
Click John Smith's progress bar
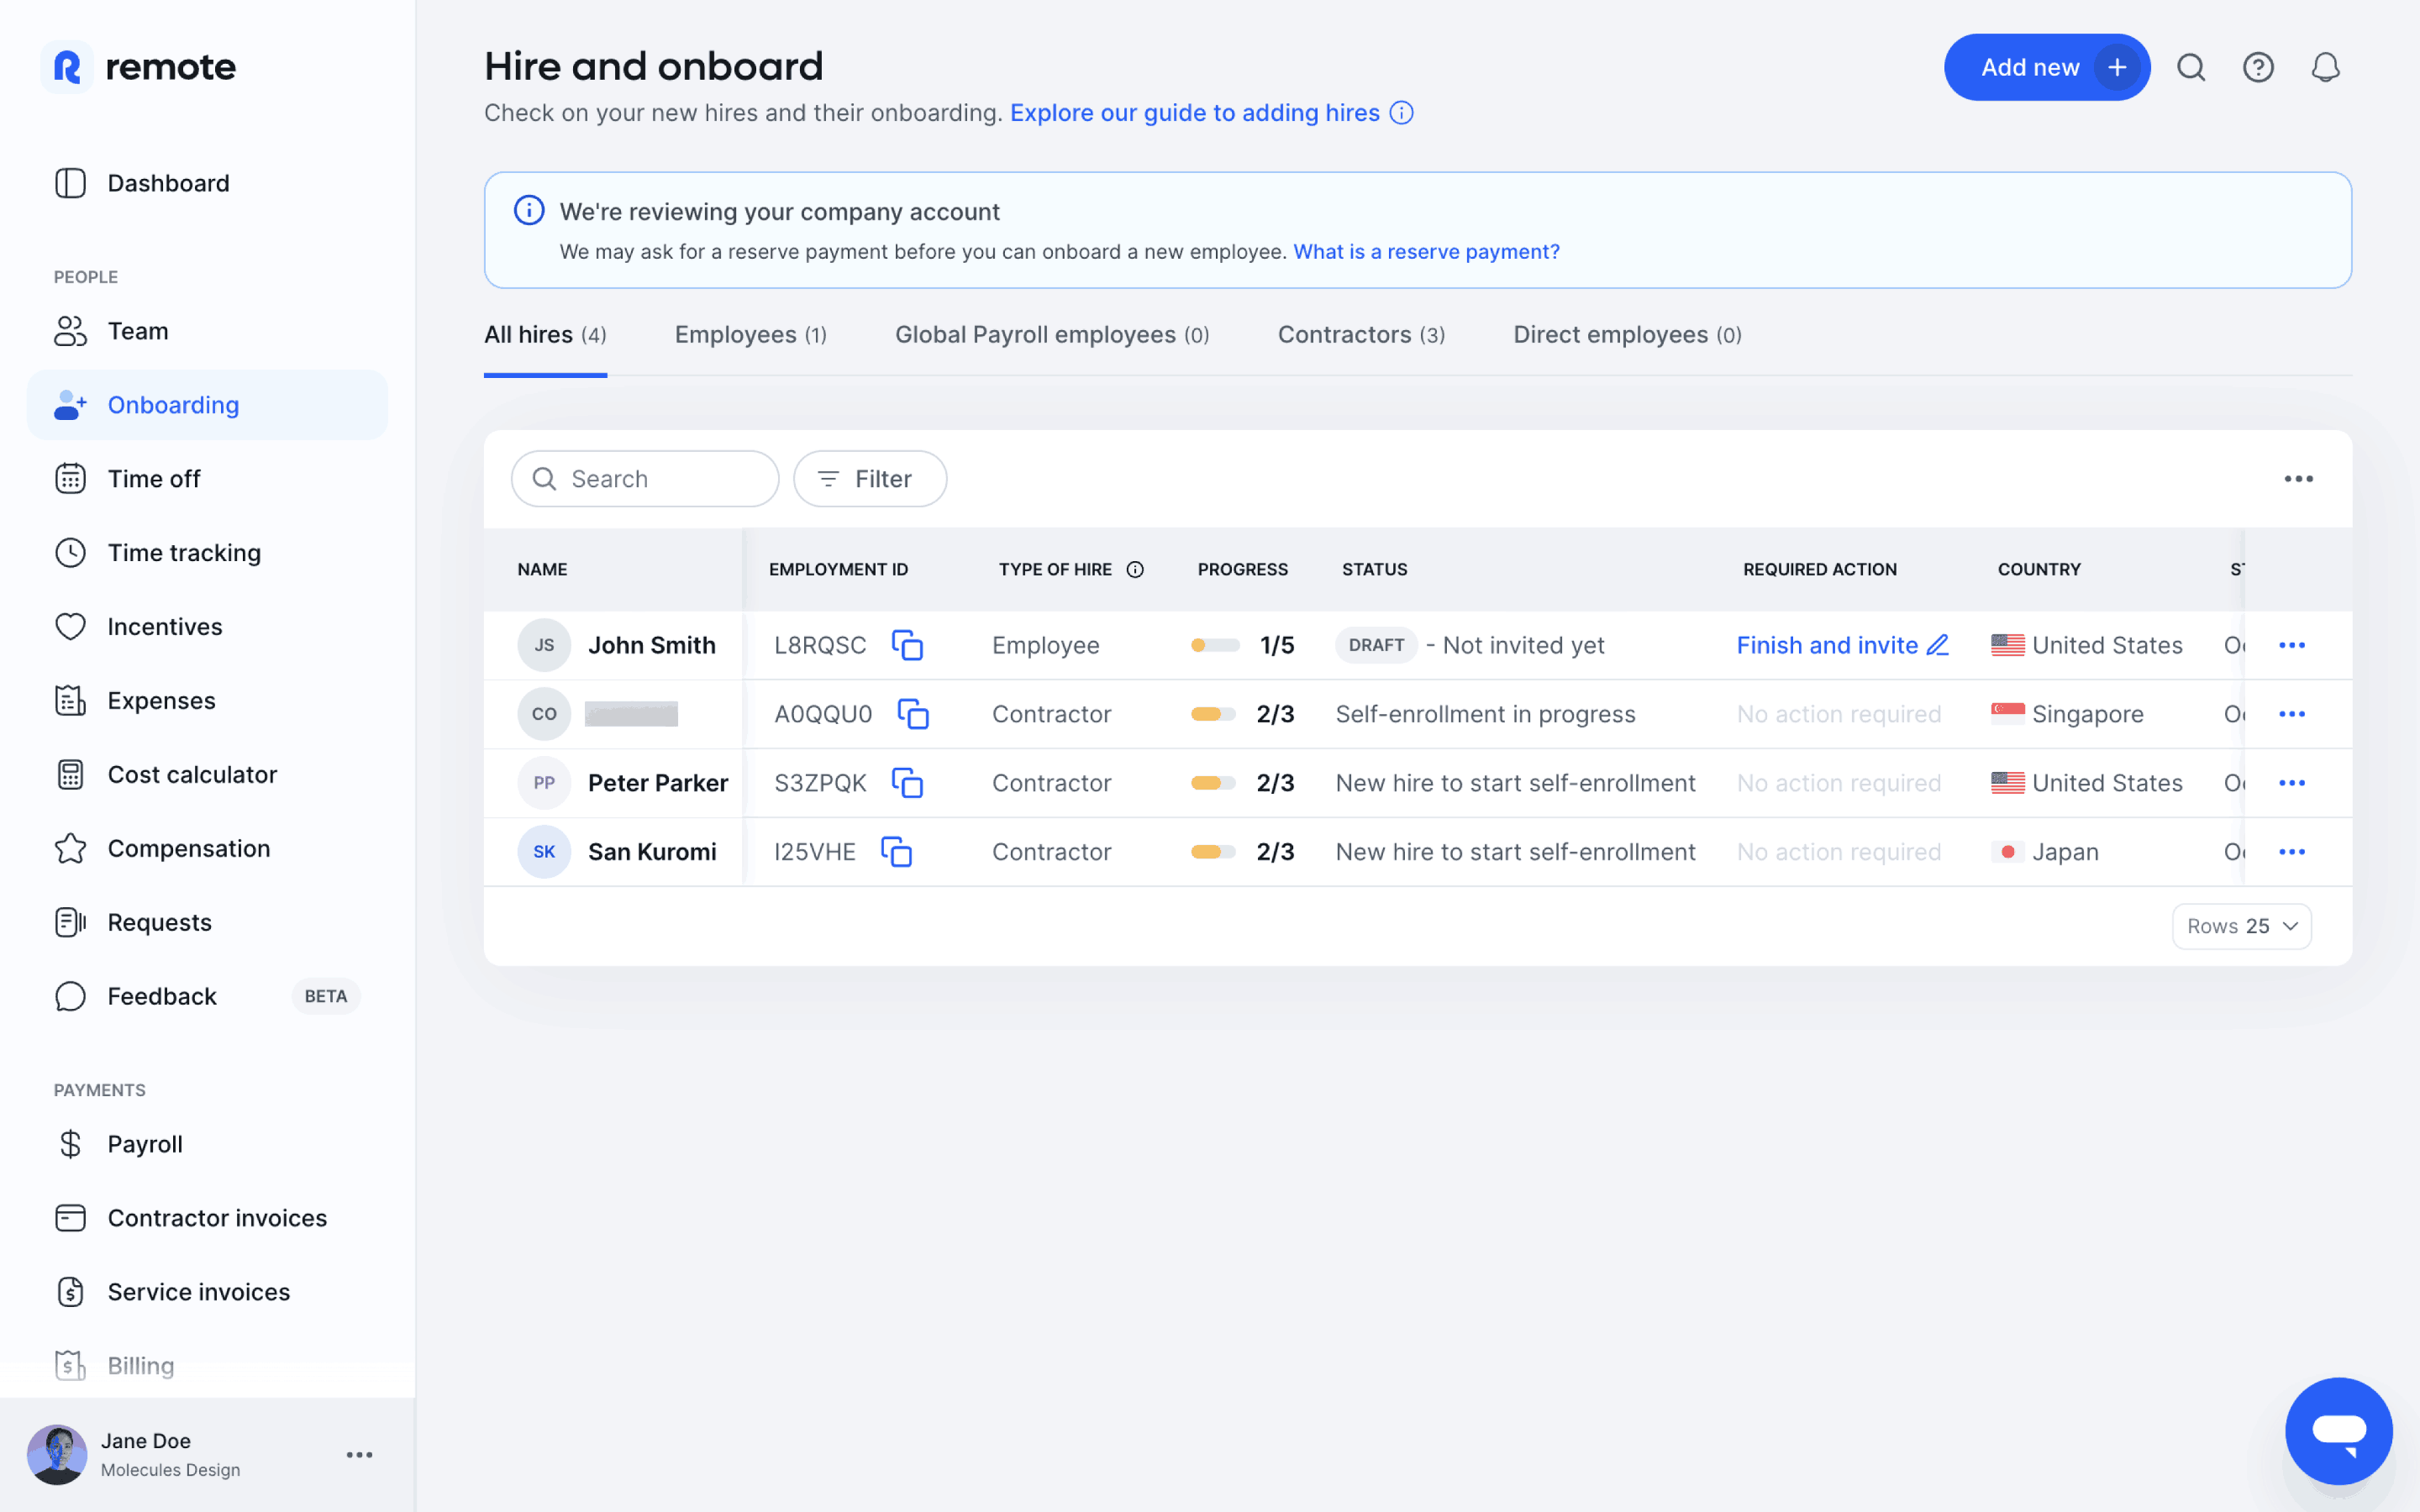pos(1214,645)
